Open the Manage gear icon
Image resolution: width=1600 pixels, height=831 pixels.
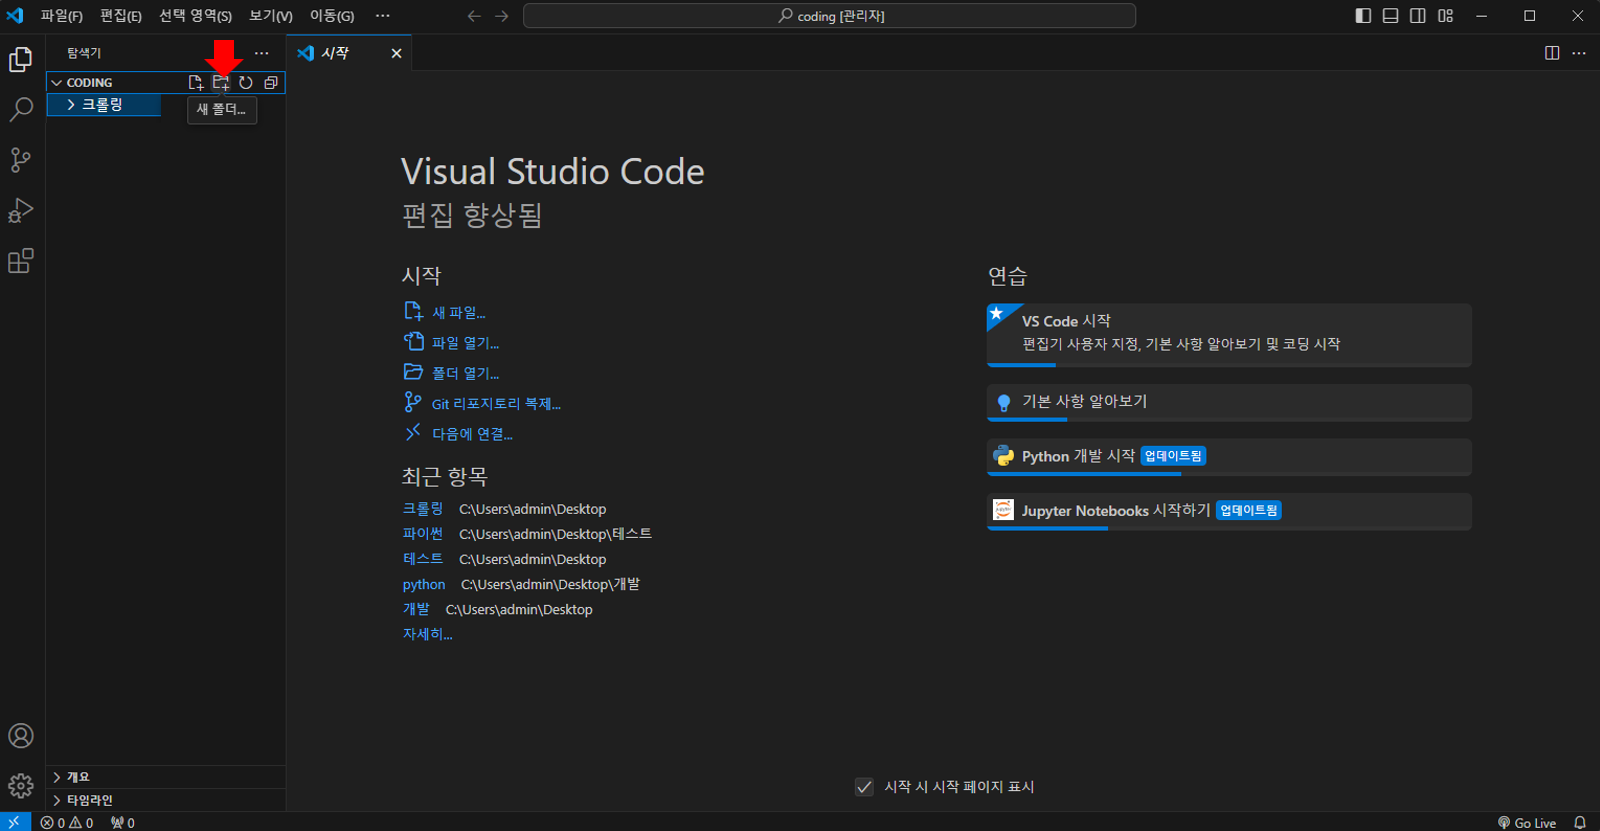21,786
